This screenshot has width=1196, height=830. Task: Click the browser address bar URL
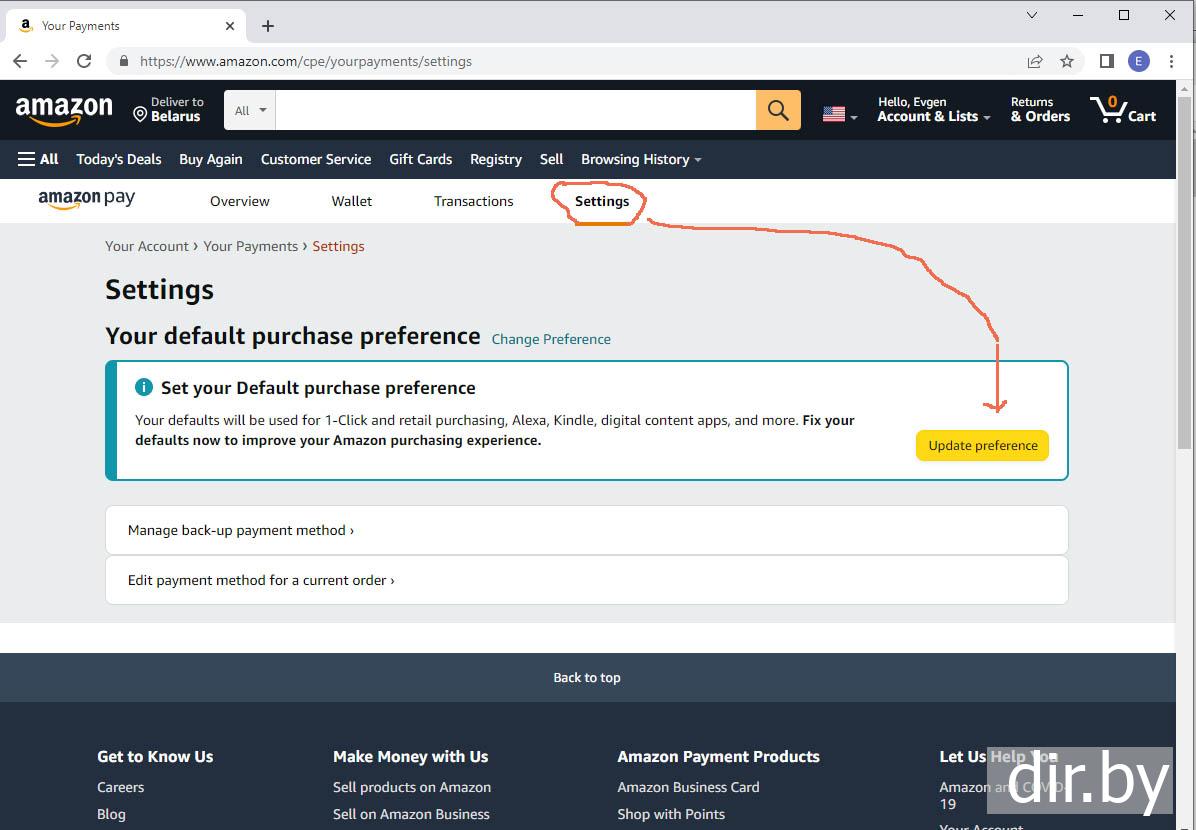coord(305,61)
